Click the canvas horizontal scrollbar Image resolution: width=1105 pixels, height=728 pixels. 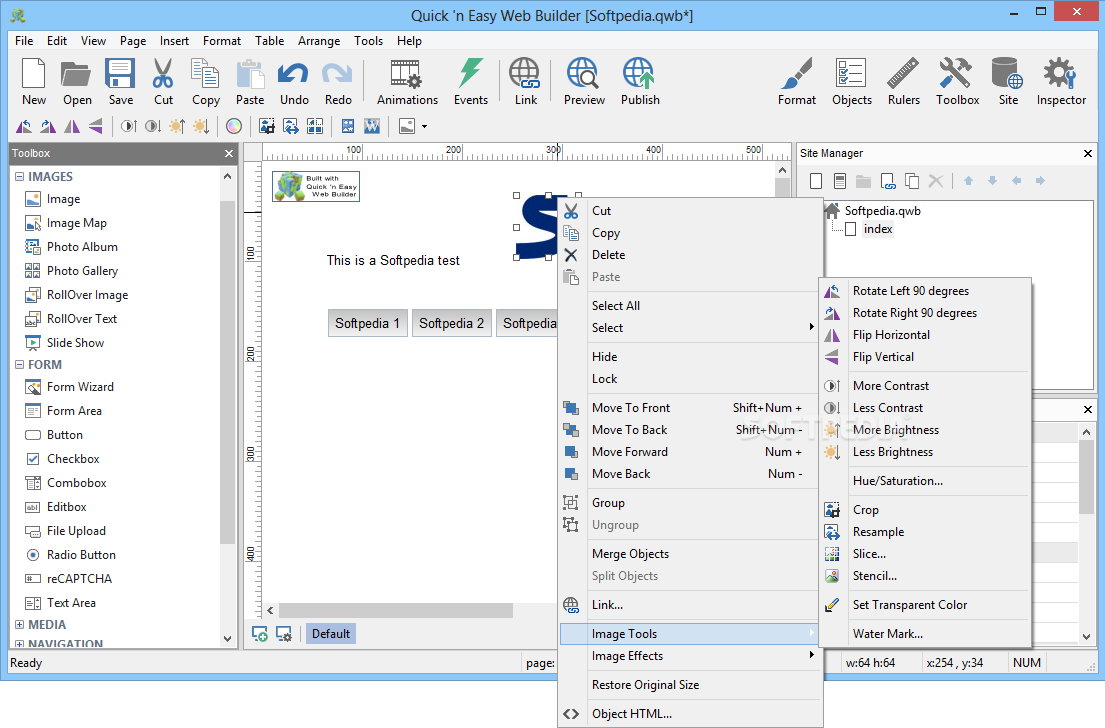(395, 610)
